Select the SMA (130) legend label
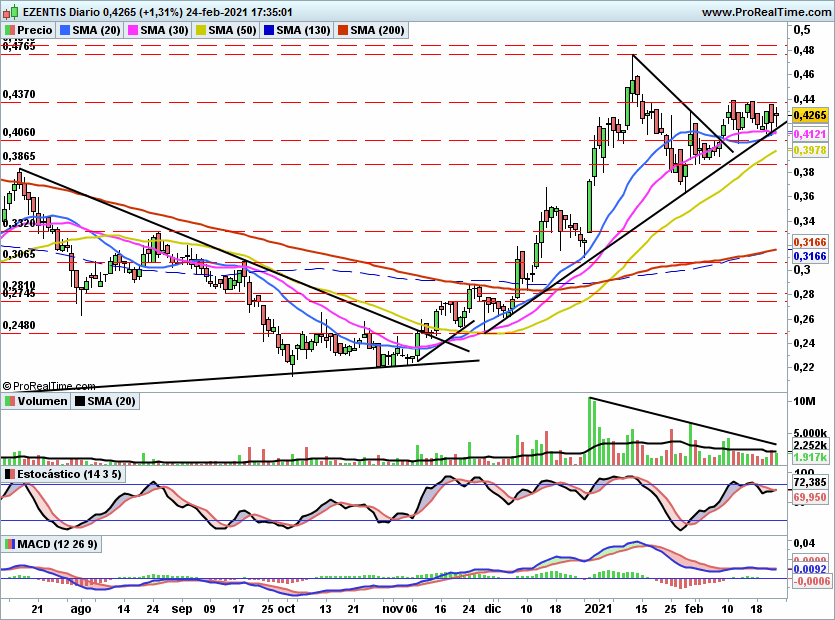This screenshot has width=835, height=620. point(304,30)
